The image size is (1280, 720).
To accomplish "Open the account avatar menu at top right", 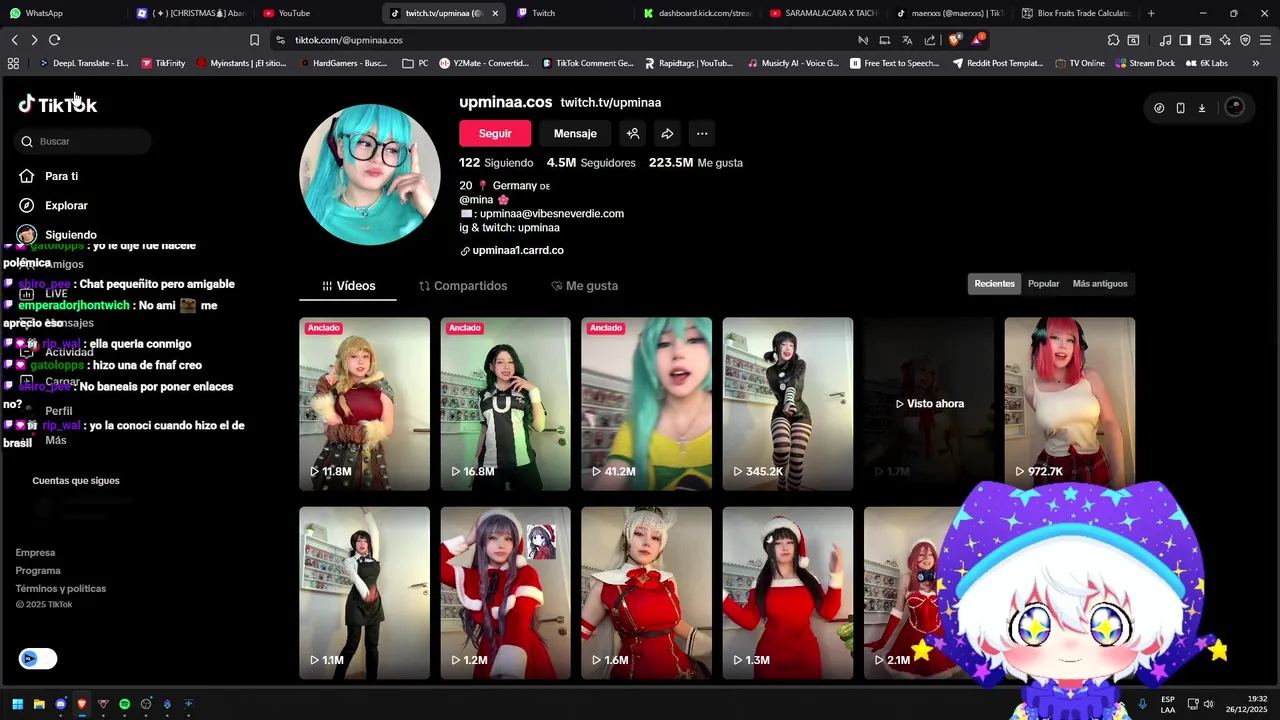I will pos(1234,107).
